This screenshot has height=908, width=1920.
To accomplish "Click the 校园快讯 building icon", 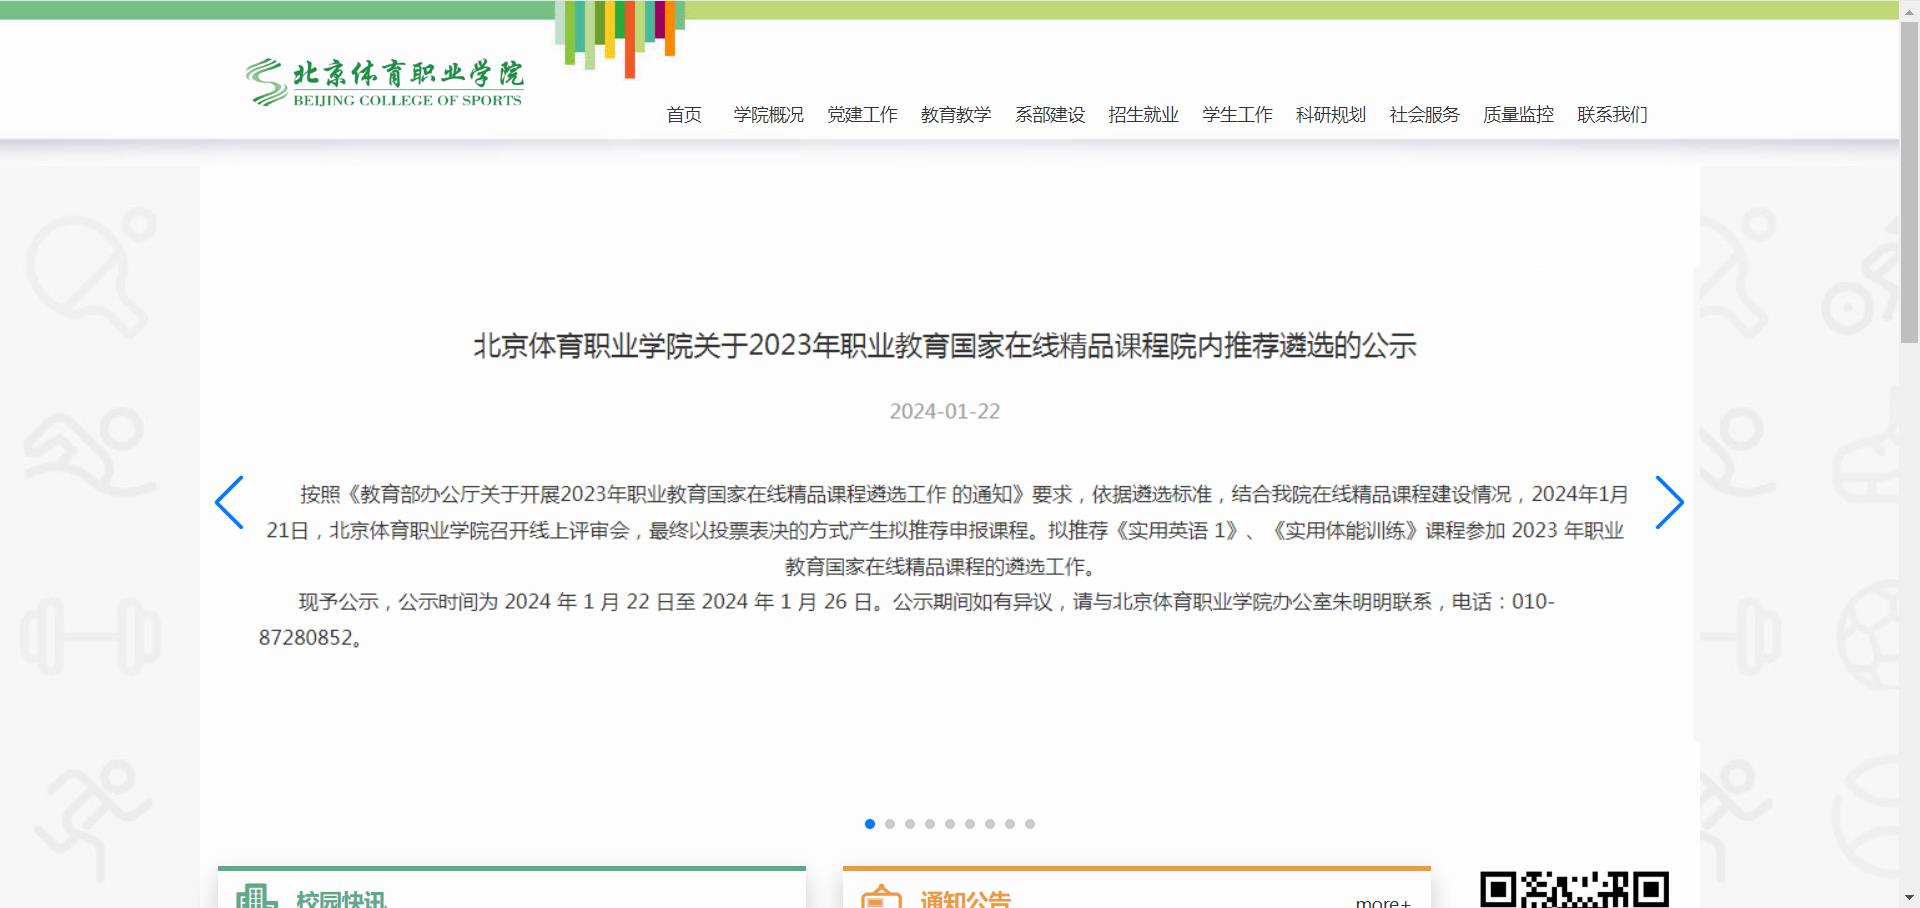I will (258, 895).
